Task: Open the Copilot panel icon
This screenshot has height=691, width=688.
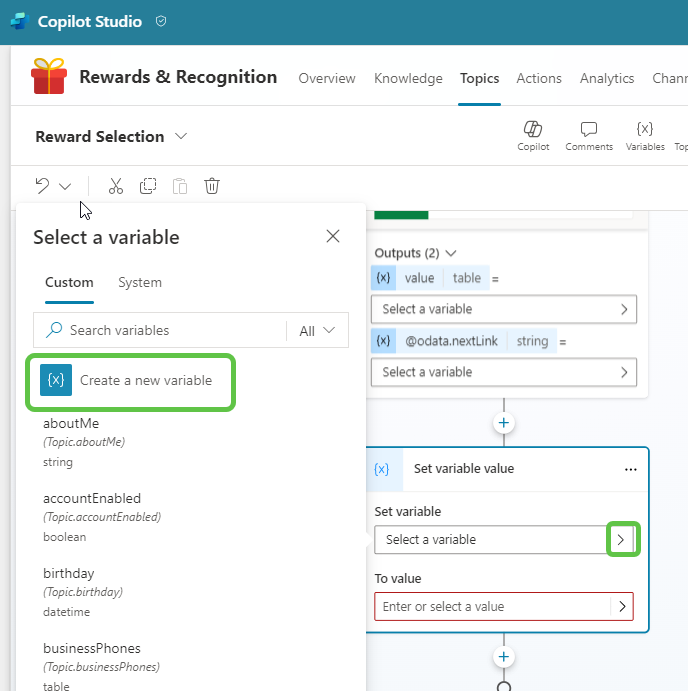Action: coord(533,135)
